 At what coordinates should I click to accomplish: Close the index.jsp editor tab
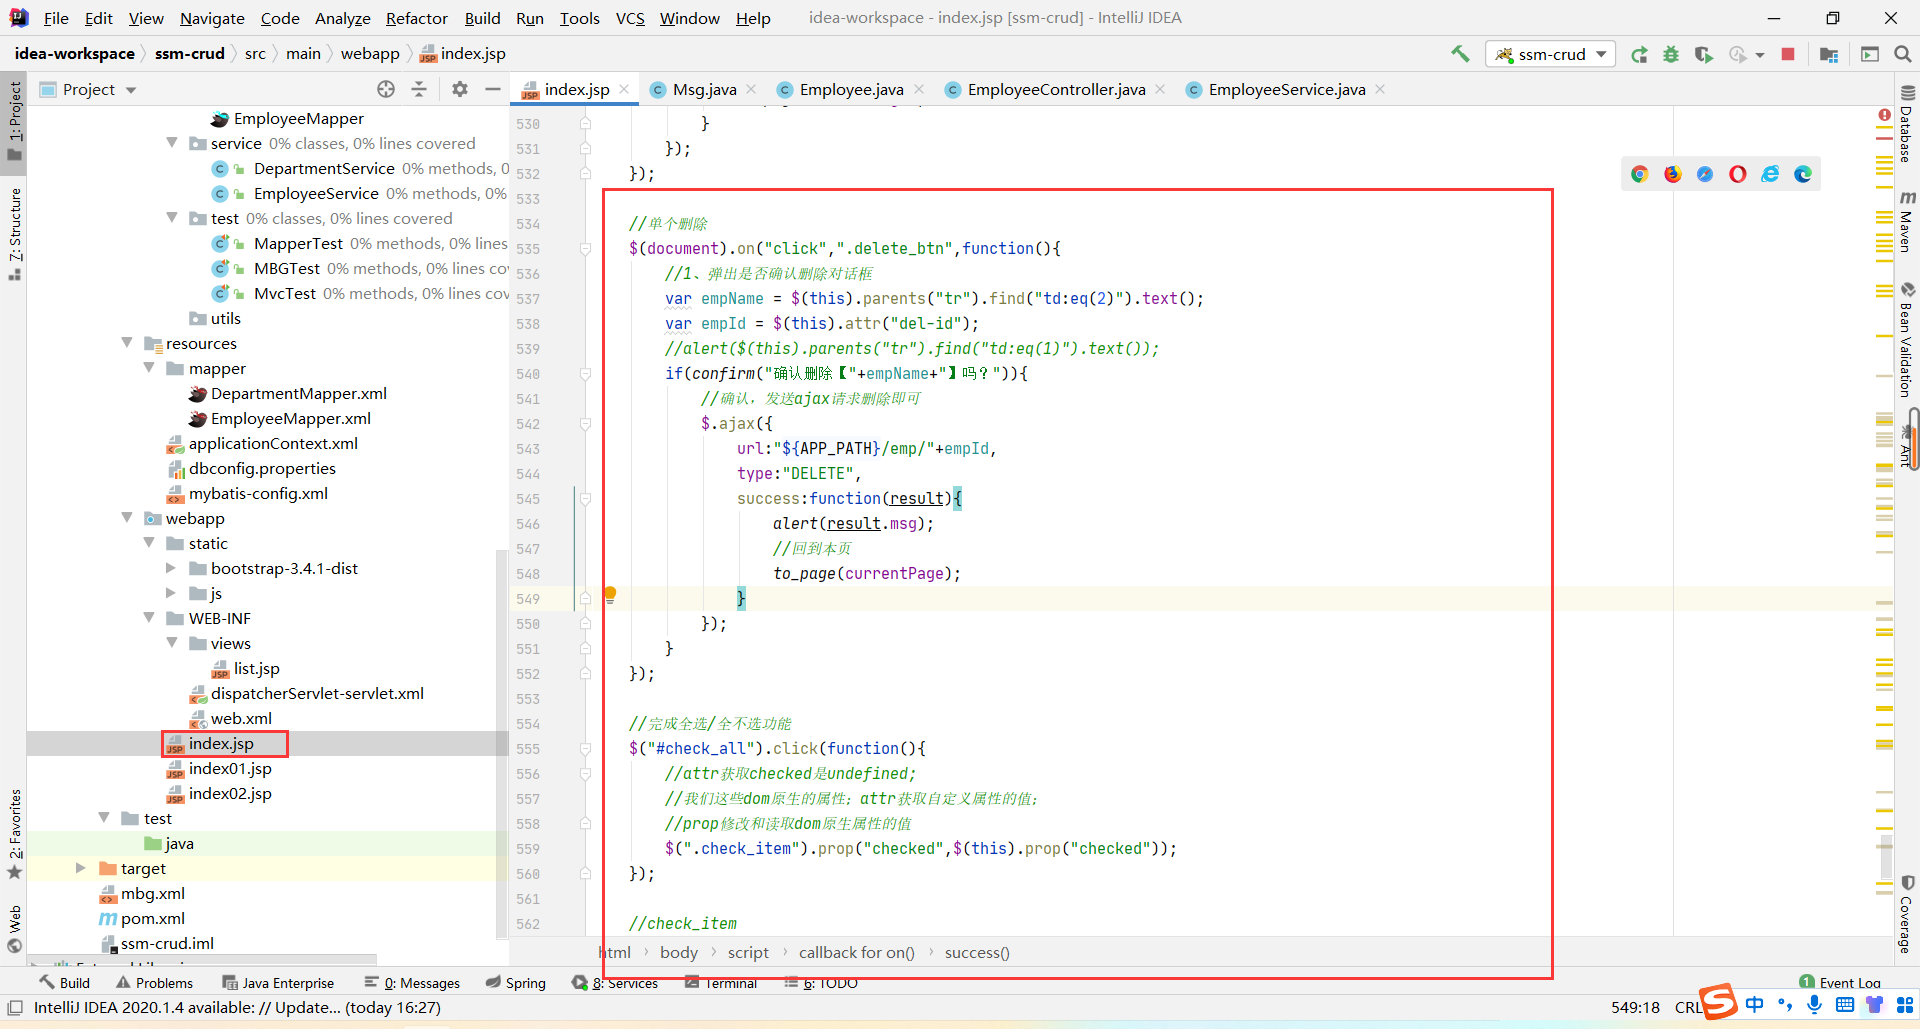tap(624, 89)
